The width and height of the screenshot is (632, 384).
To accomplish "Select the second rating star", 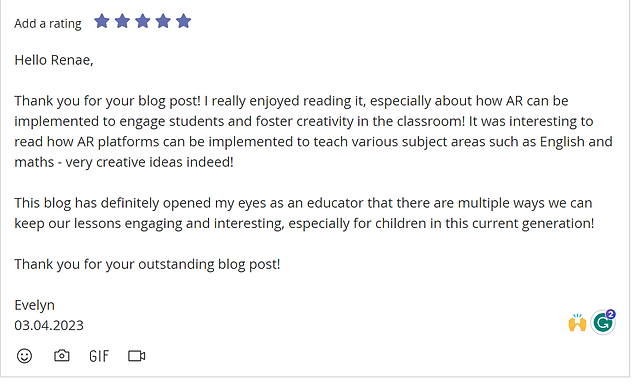I will coord(122,21).
